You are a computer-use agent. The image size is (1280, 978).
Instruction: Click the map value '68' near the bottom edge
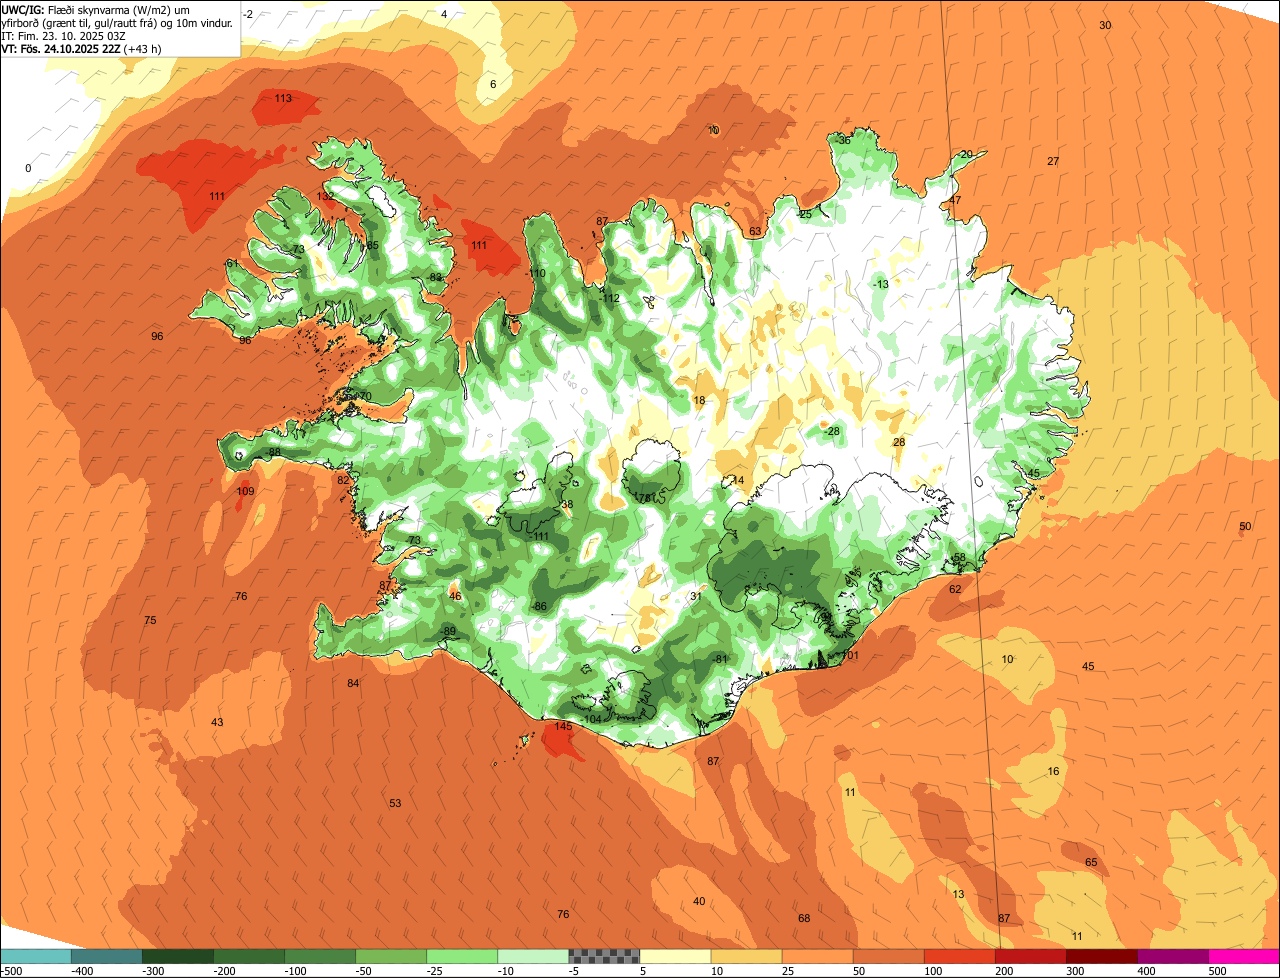tap(804, 918)
